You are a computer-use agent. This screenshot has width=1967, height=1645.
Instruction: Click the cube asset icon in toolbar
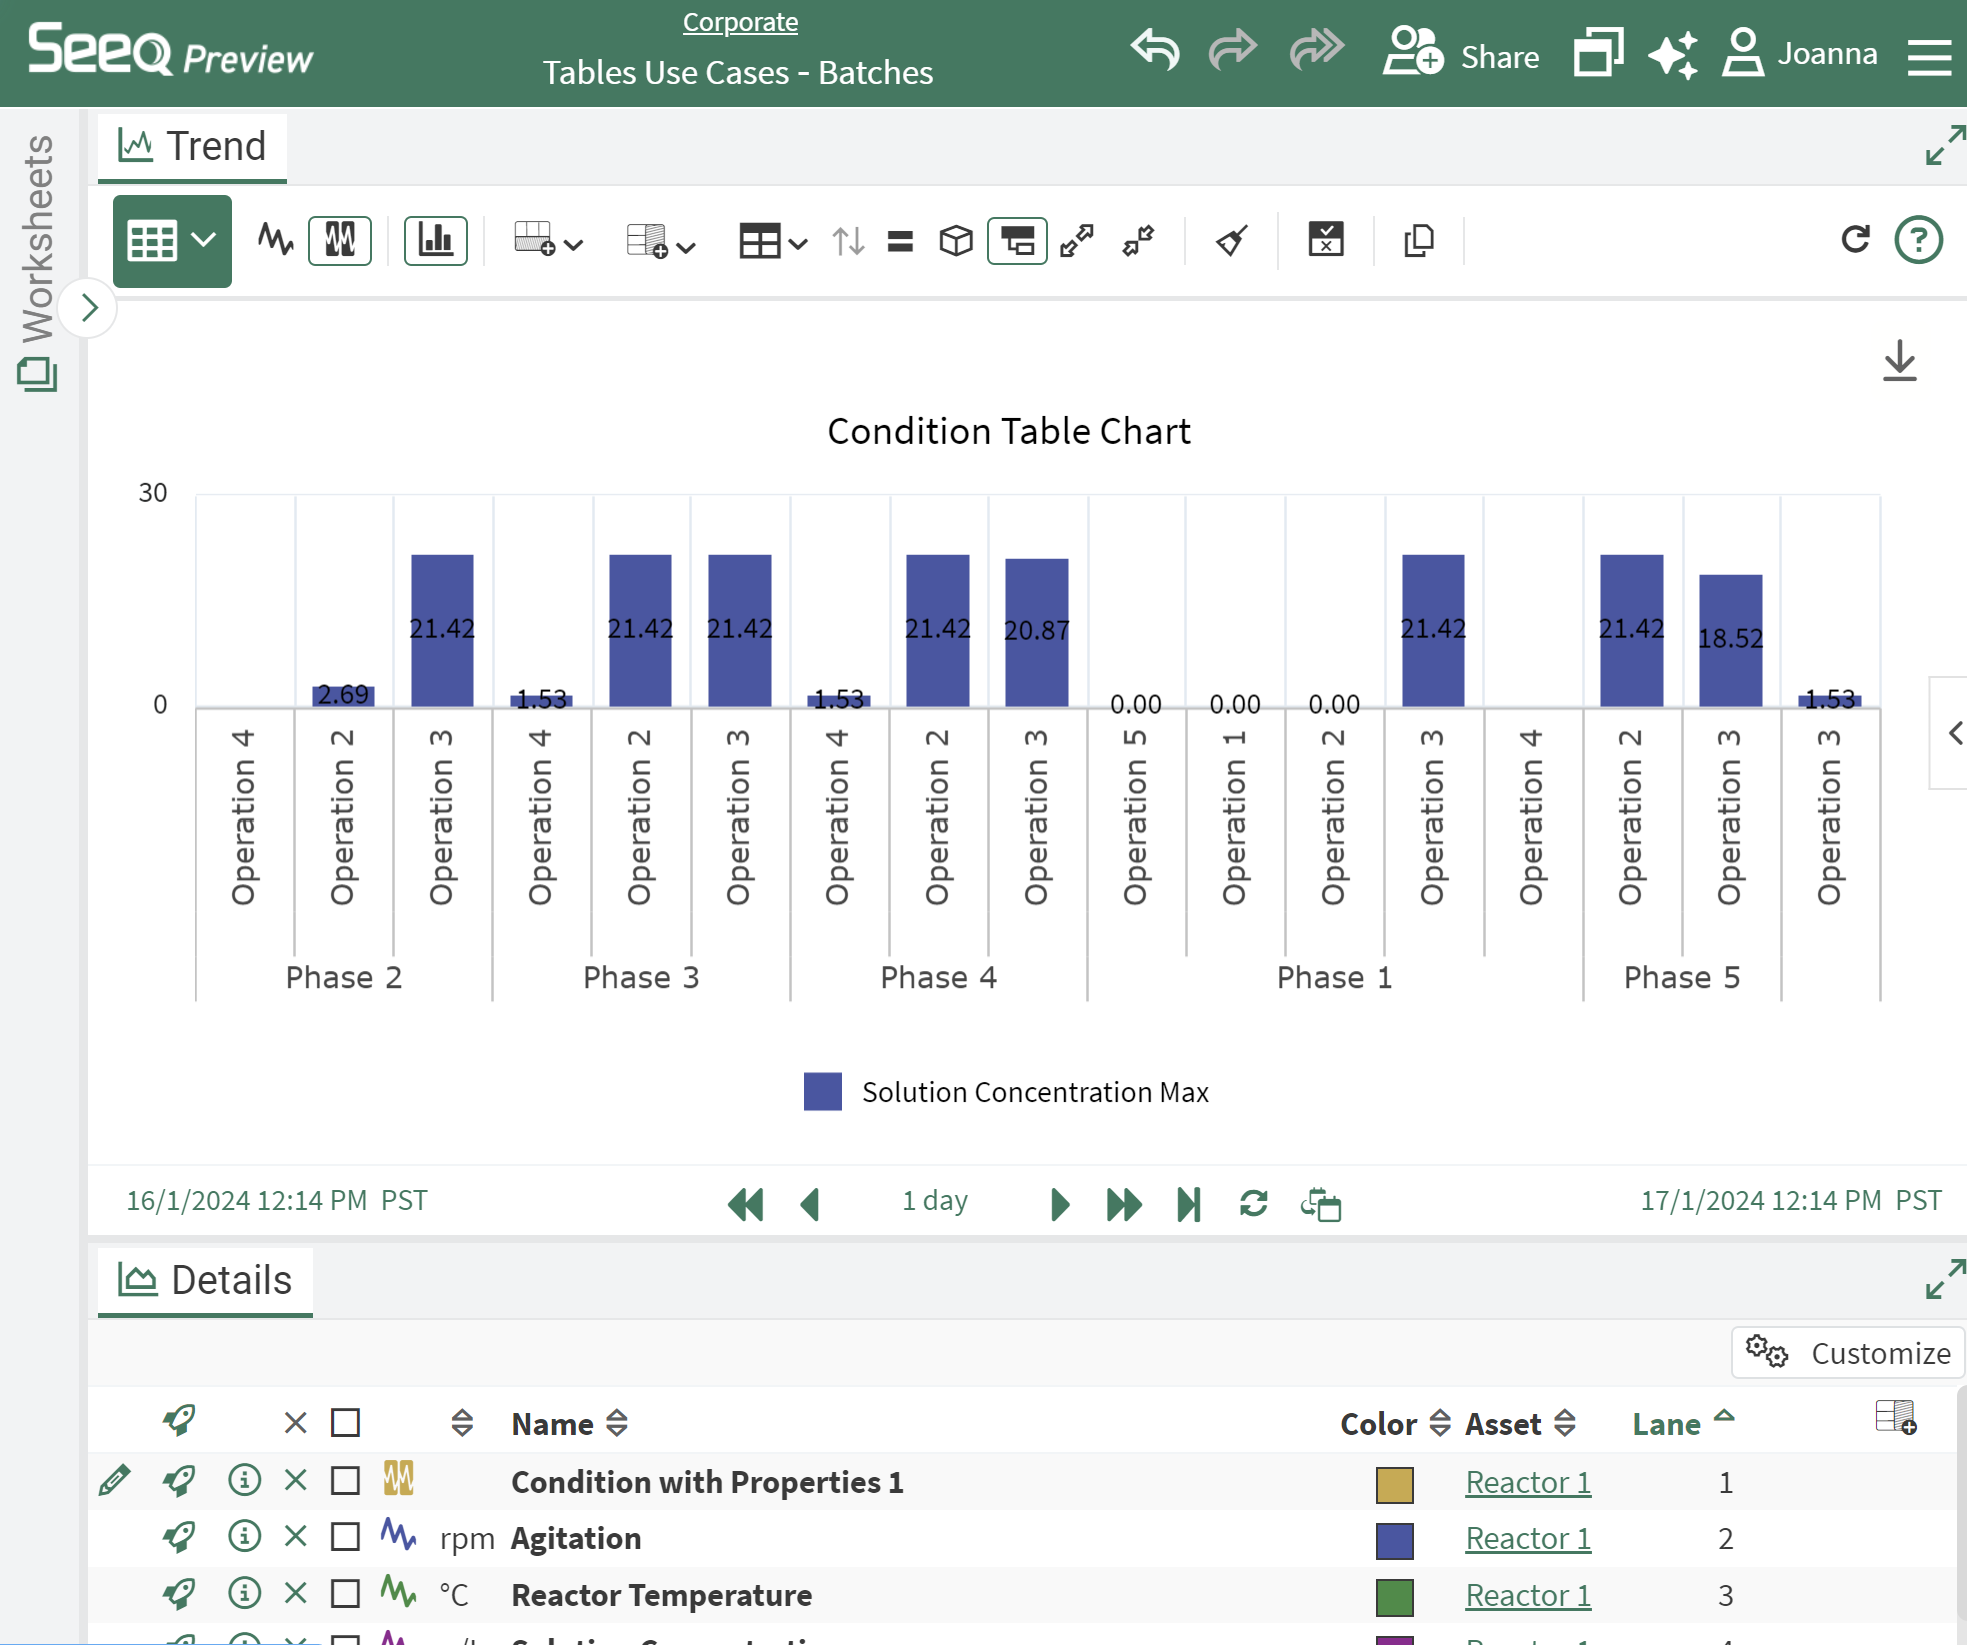pyautogui.click(x=956, y=241)
